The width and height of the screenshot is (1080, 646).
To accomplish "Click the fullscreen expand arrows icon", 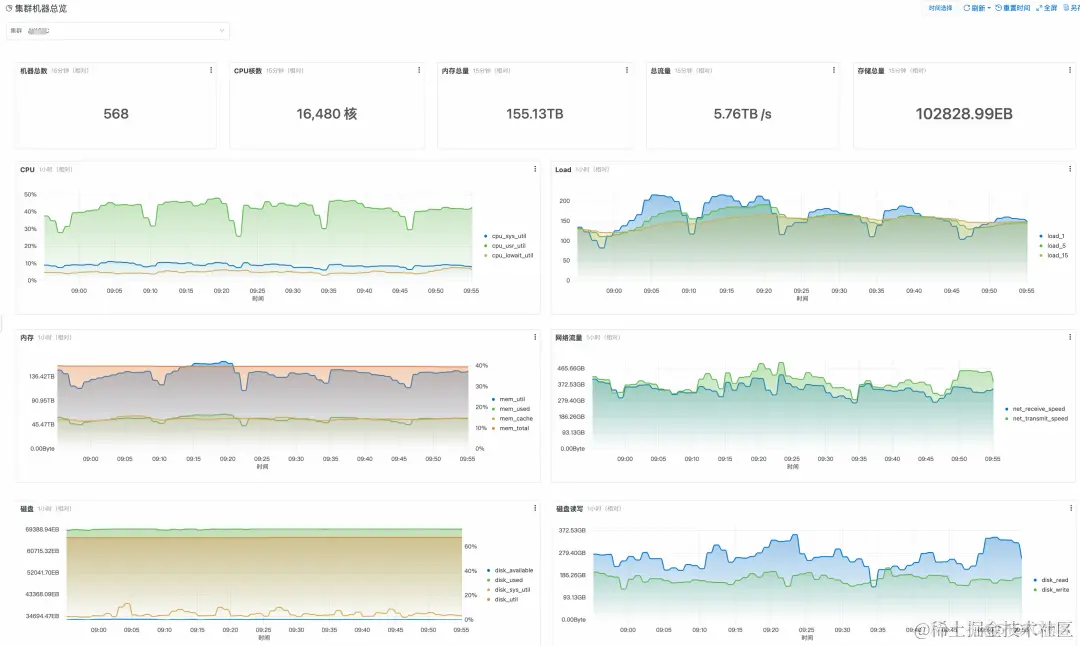I will point(1039,8).
